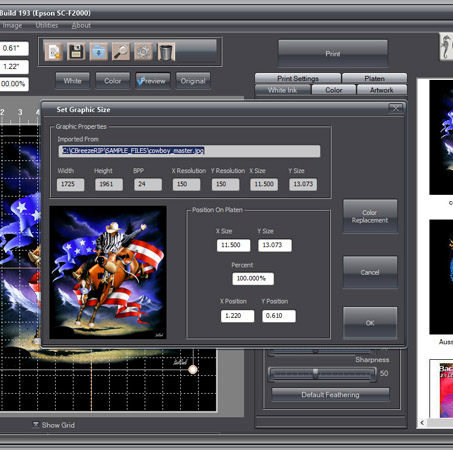Select the checked Preview view mode
453x450 pixels.
point(153,81)
